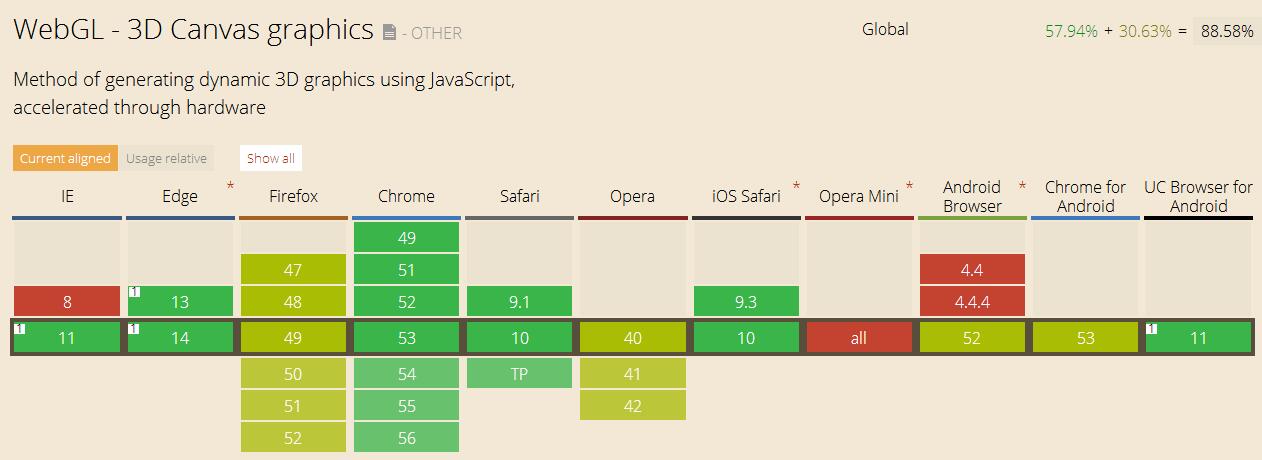
Task: Click the asterisk beside iOS Safari header
Action: point(796,186)
